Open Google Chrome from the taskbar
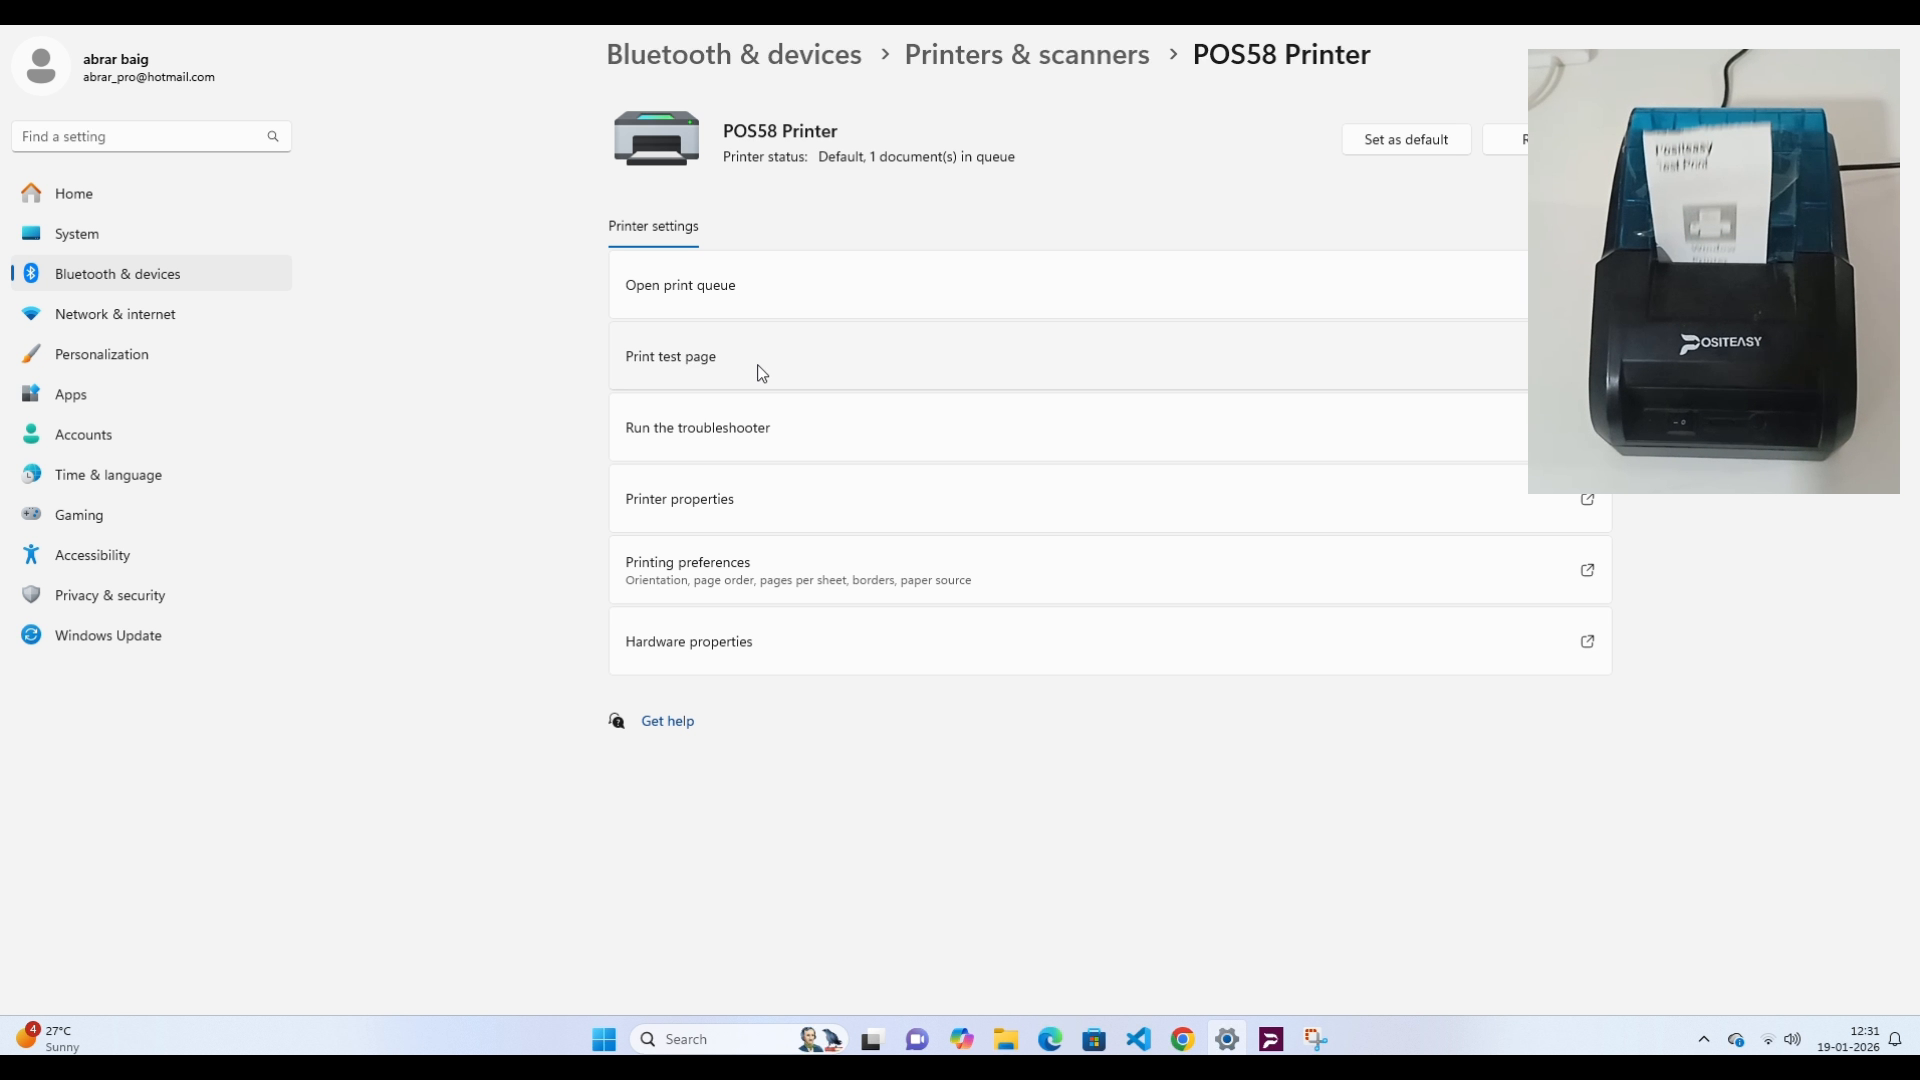Image resolution: width=1920 pixels, height=1080 pixels. (1182, 1039)
